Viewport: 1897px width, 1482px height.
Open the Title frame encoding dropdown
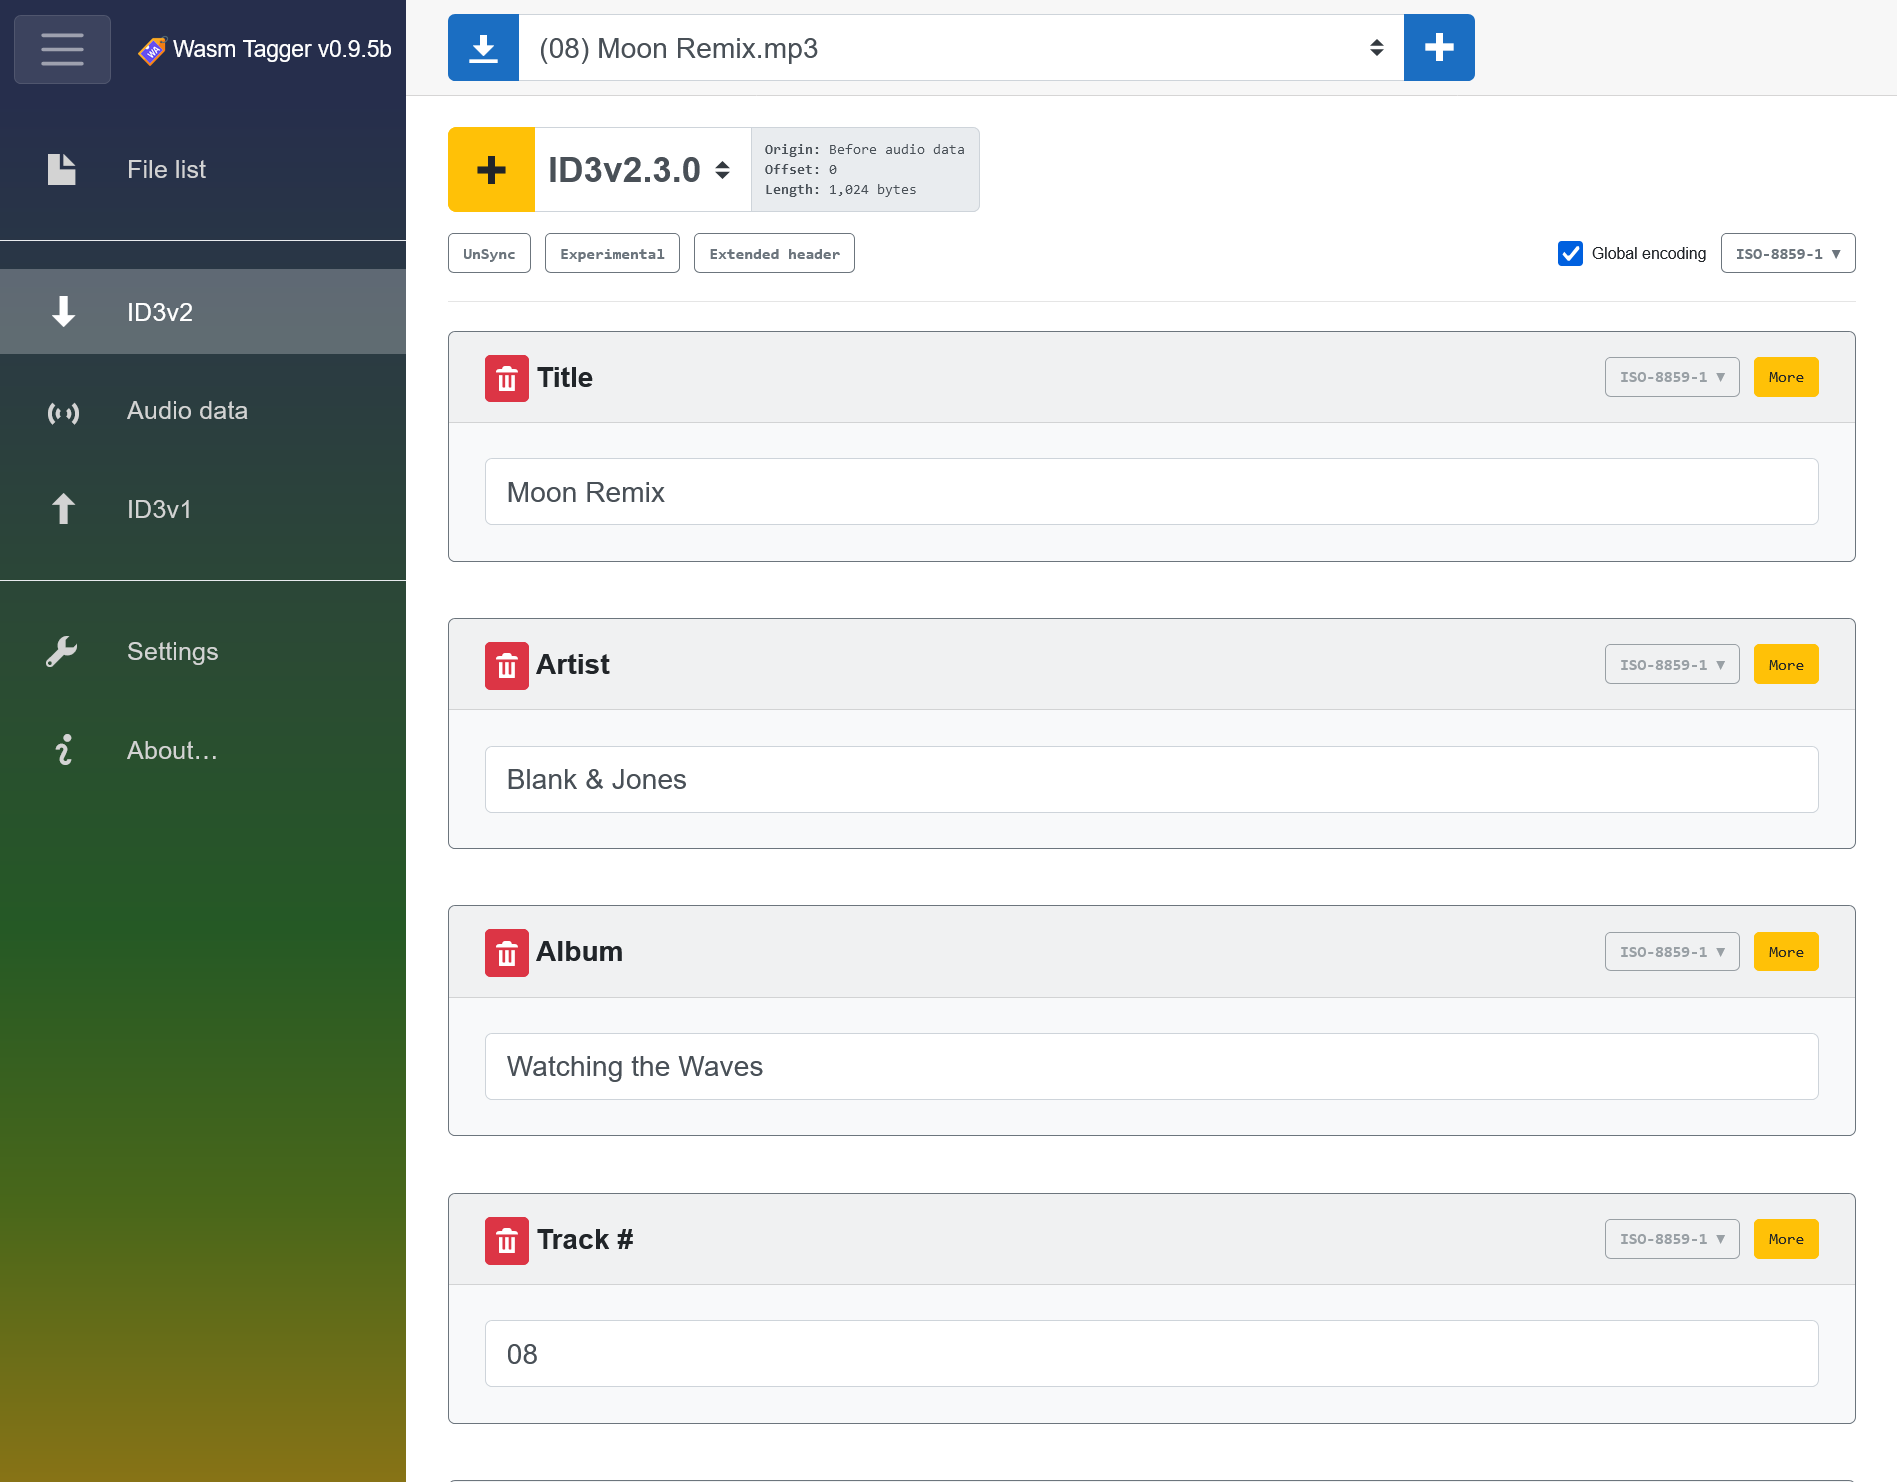1672,377
